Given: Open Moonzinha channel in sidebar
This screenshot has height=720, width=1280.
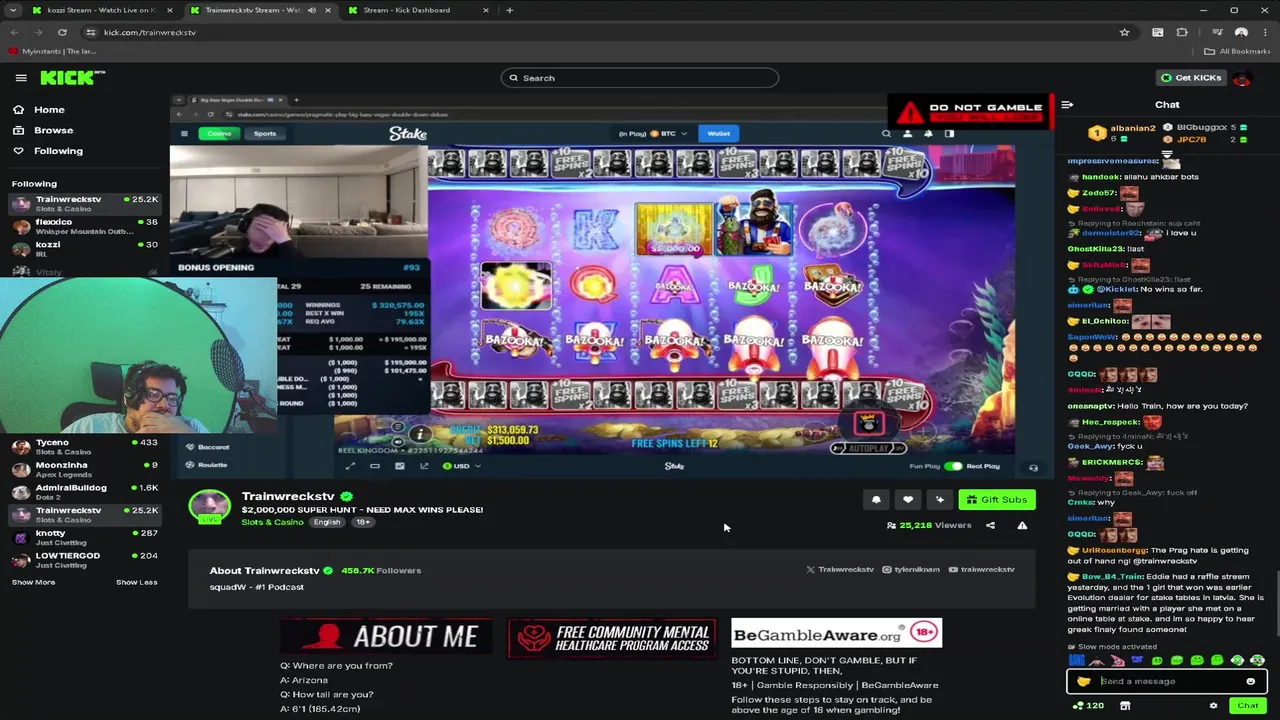Looking at the screenshot, I should (x=84, y=469).
